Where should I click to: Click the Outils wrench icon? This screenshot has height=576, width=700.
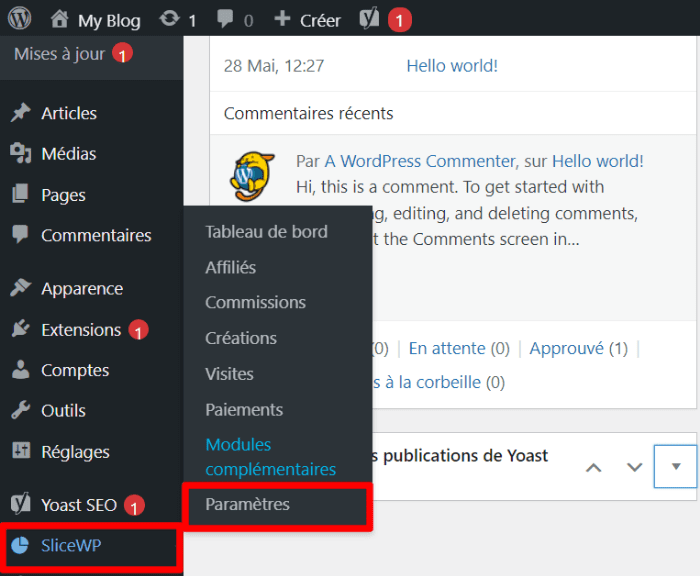[x=21, y=410]
